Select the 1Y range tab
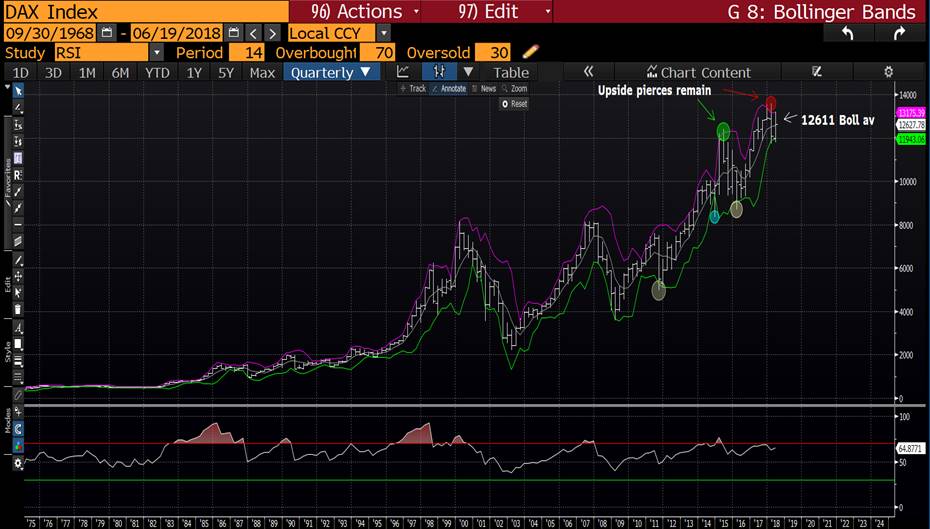This screenshot has height=529, width=930. 194,72
